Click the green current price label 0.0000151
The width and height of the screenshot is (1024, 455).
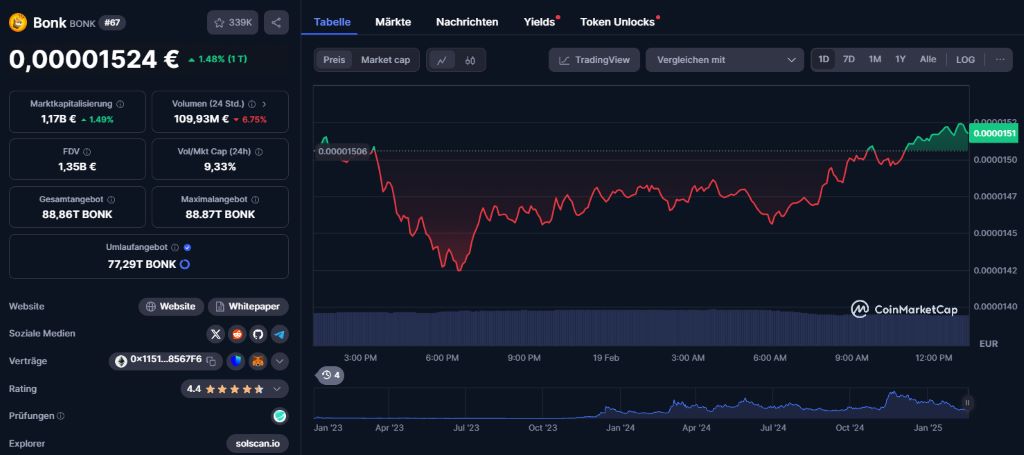pyautogui.click(x=995, y=133)
